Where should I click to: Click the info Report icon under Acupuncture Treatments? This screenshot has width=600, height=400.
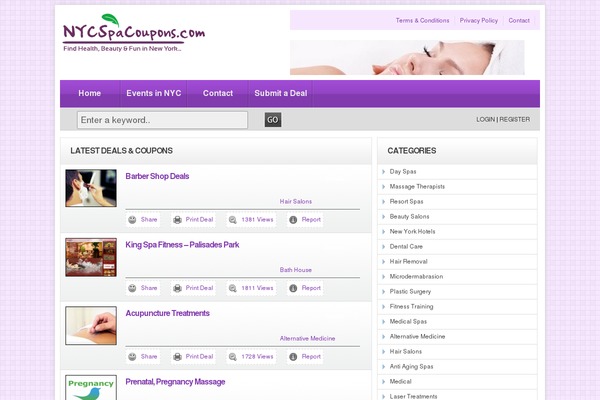[x=293, y=357]
